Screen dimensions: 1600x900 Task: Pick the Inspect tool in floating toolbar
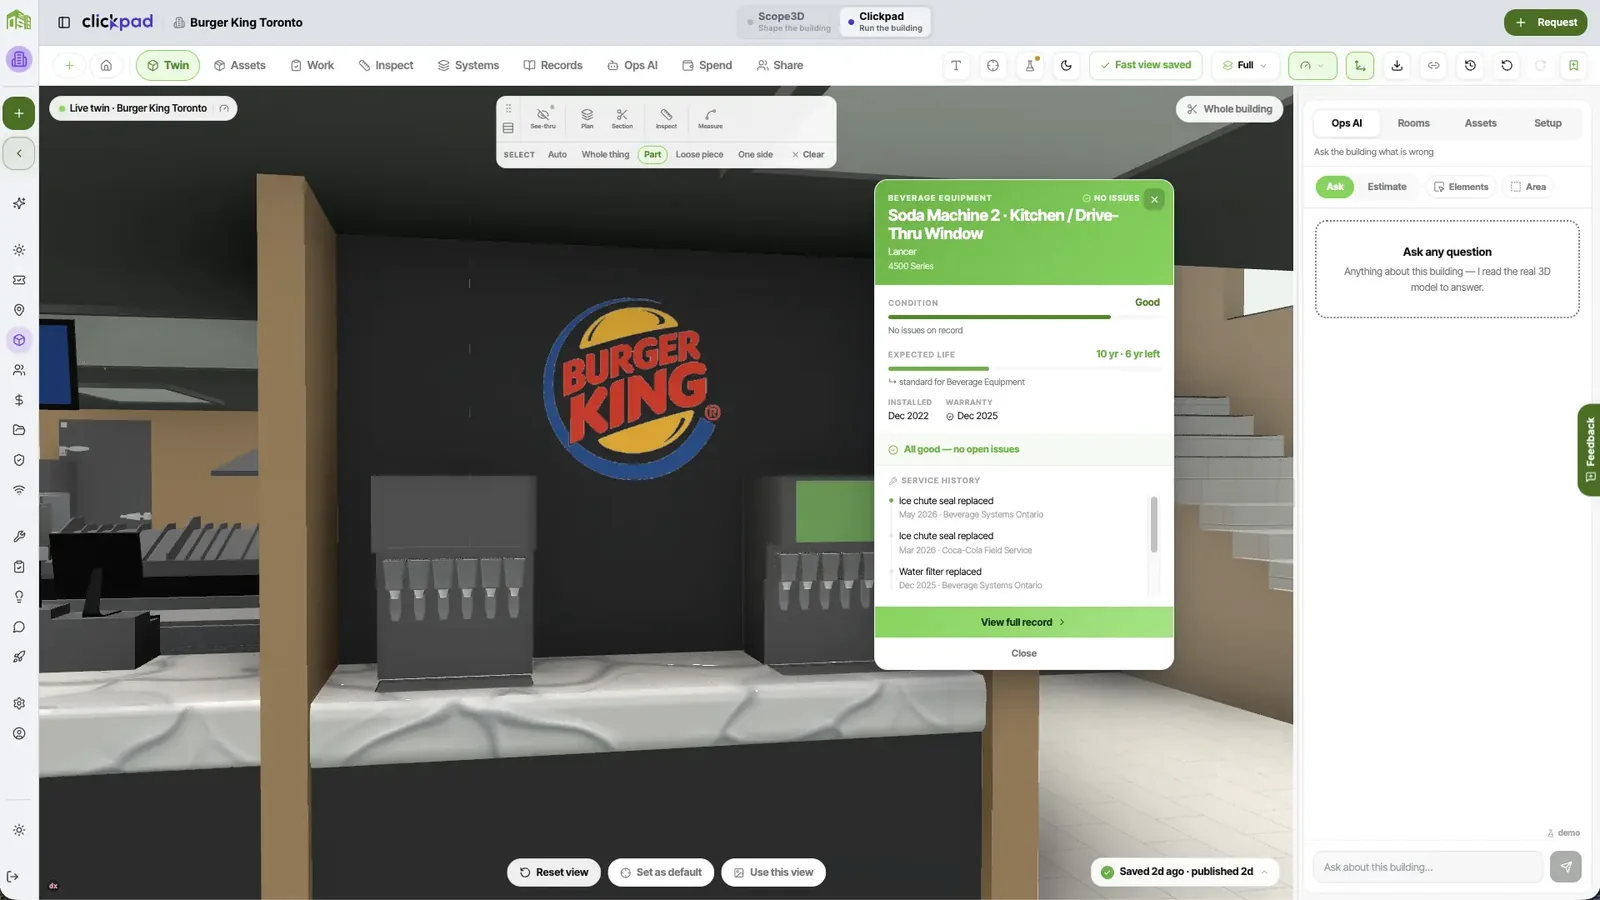coord(666,118)
